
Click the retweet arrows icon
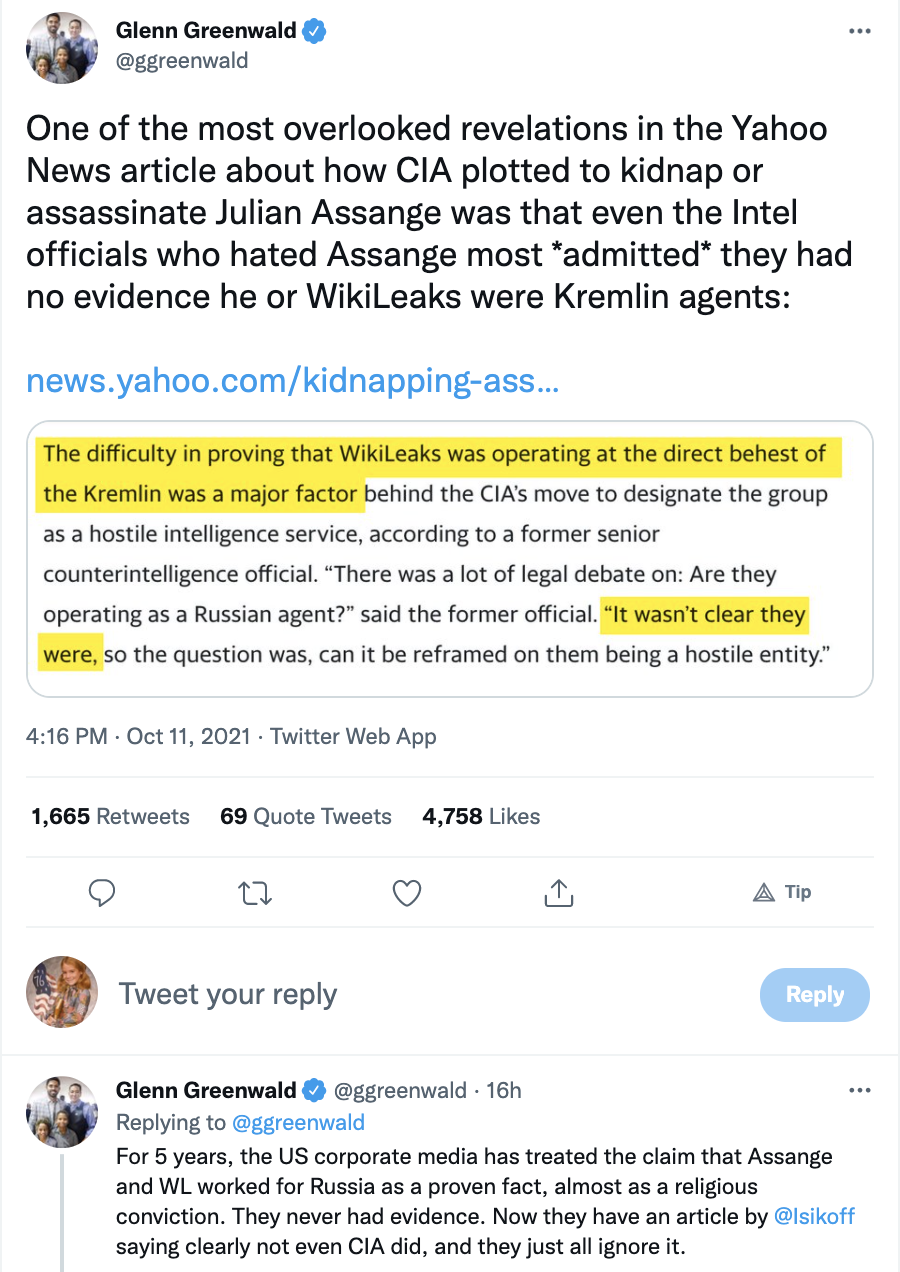[x=256, y=892]
